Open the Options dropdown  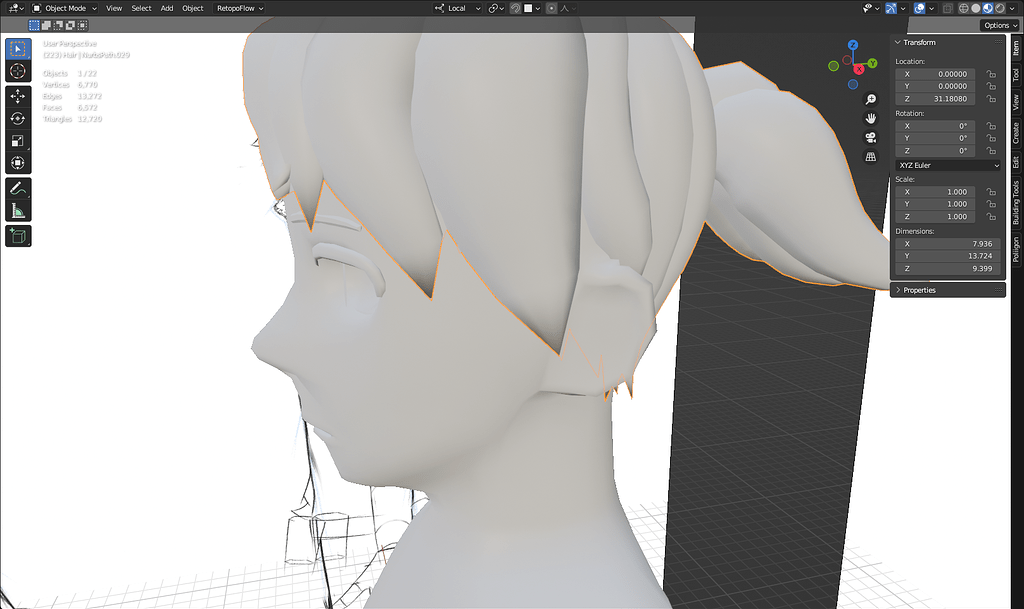[999, 25]
